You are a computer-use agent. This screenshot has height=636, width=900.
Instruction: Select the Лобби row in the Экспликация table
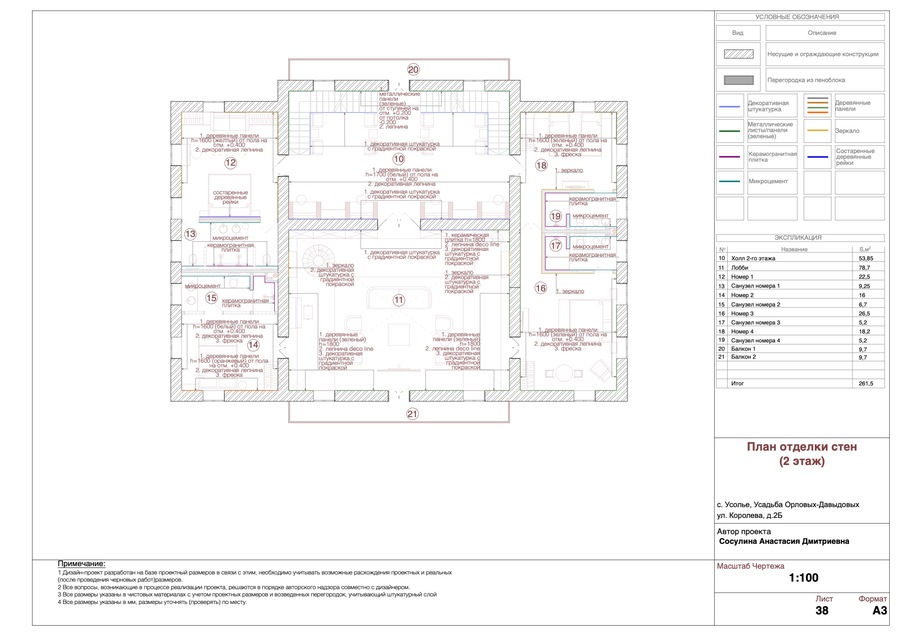(x=800, y=267)
